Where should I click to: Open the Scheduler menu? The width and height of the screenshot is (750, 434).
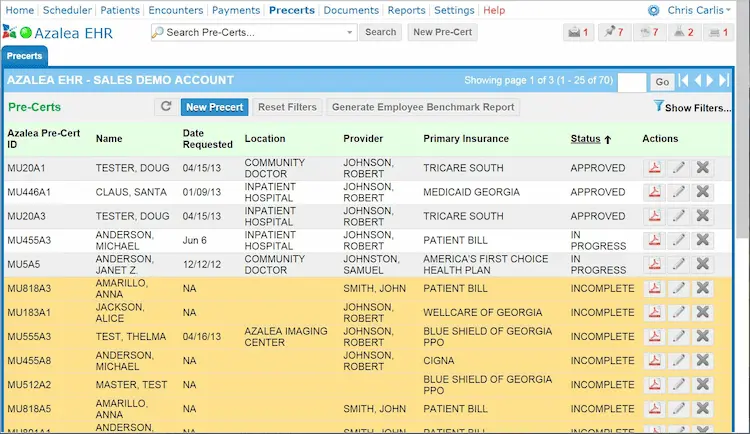tap(67, 10)
